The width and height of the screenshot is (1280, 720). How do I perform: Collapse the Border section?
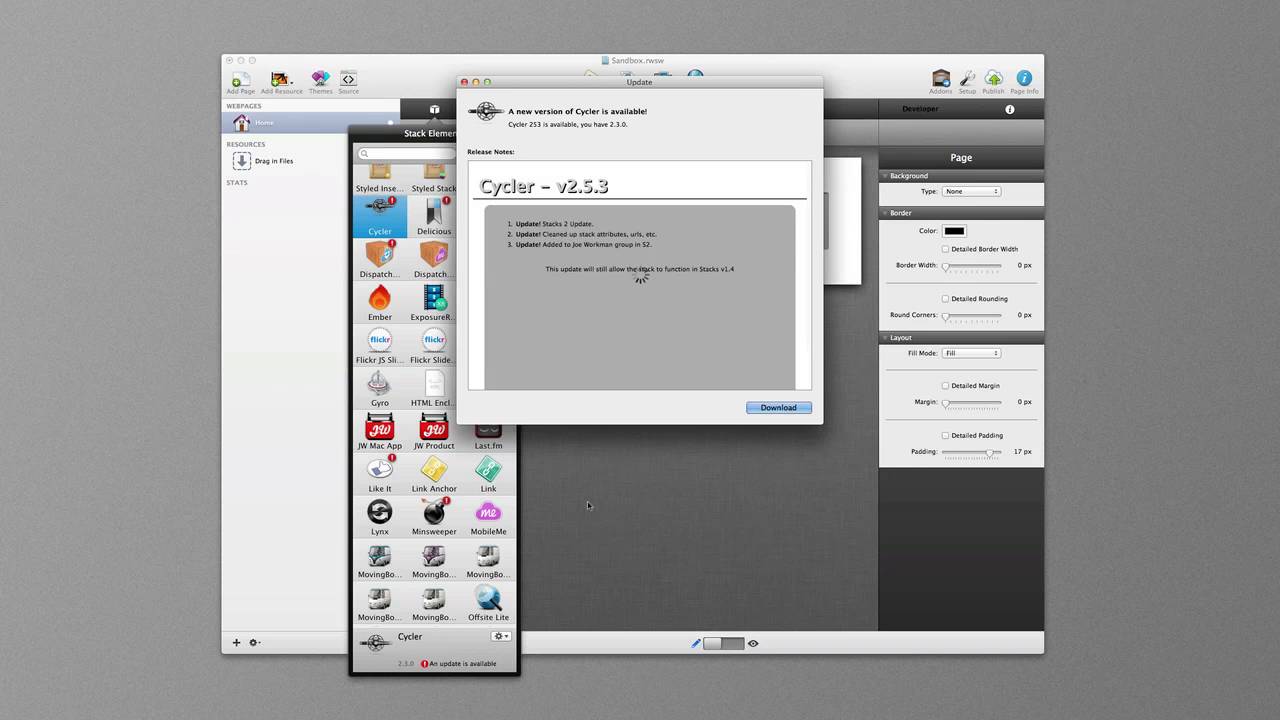pos(885,213)
